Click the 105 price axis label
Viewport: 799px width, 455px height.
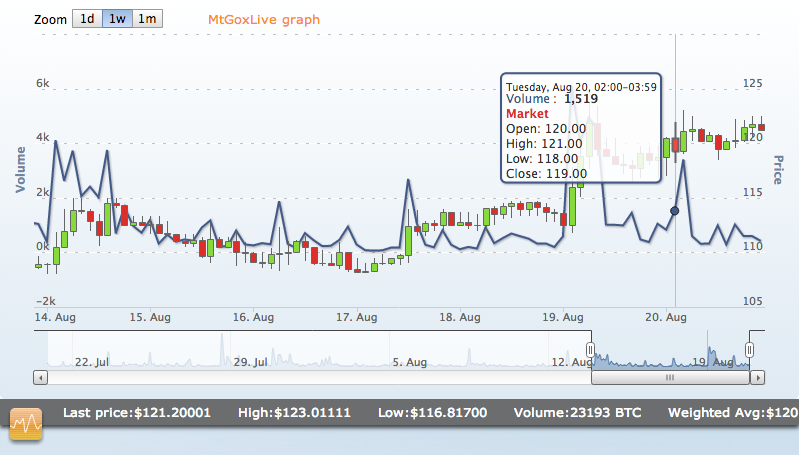point(753,301)
